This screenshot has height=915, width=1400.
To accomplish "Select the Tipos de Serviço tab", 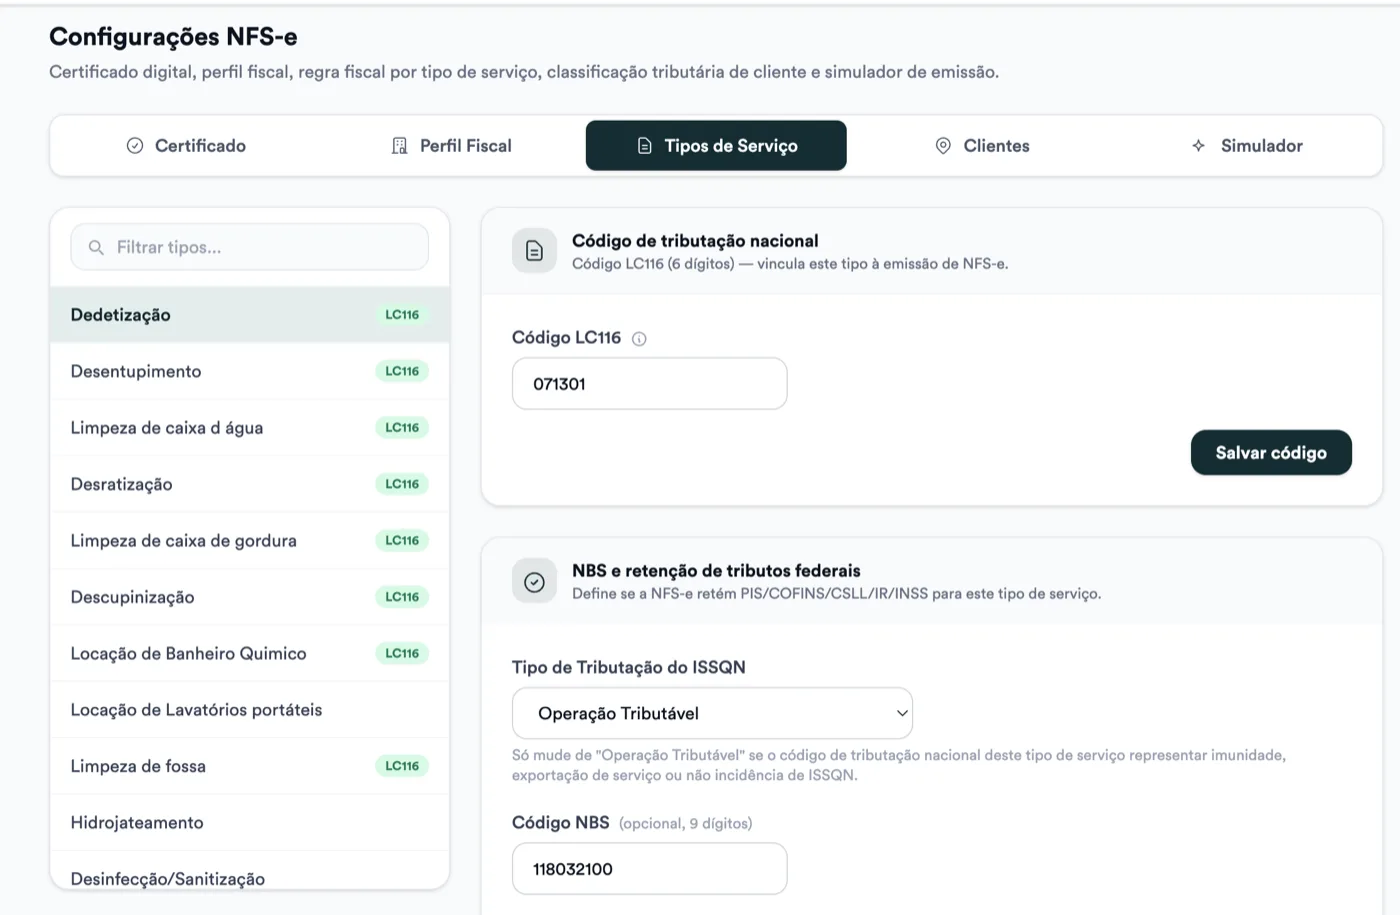I will [x=716, y=146].
